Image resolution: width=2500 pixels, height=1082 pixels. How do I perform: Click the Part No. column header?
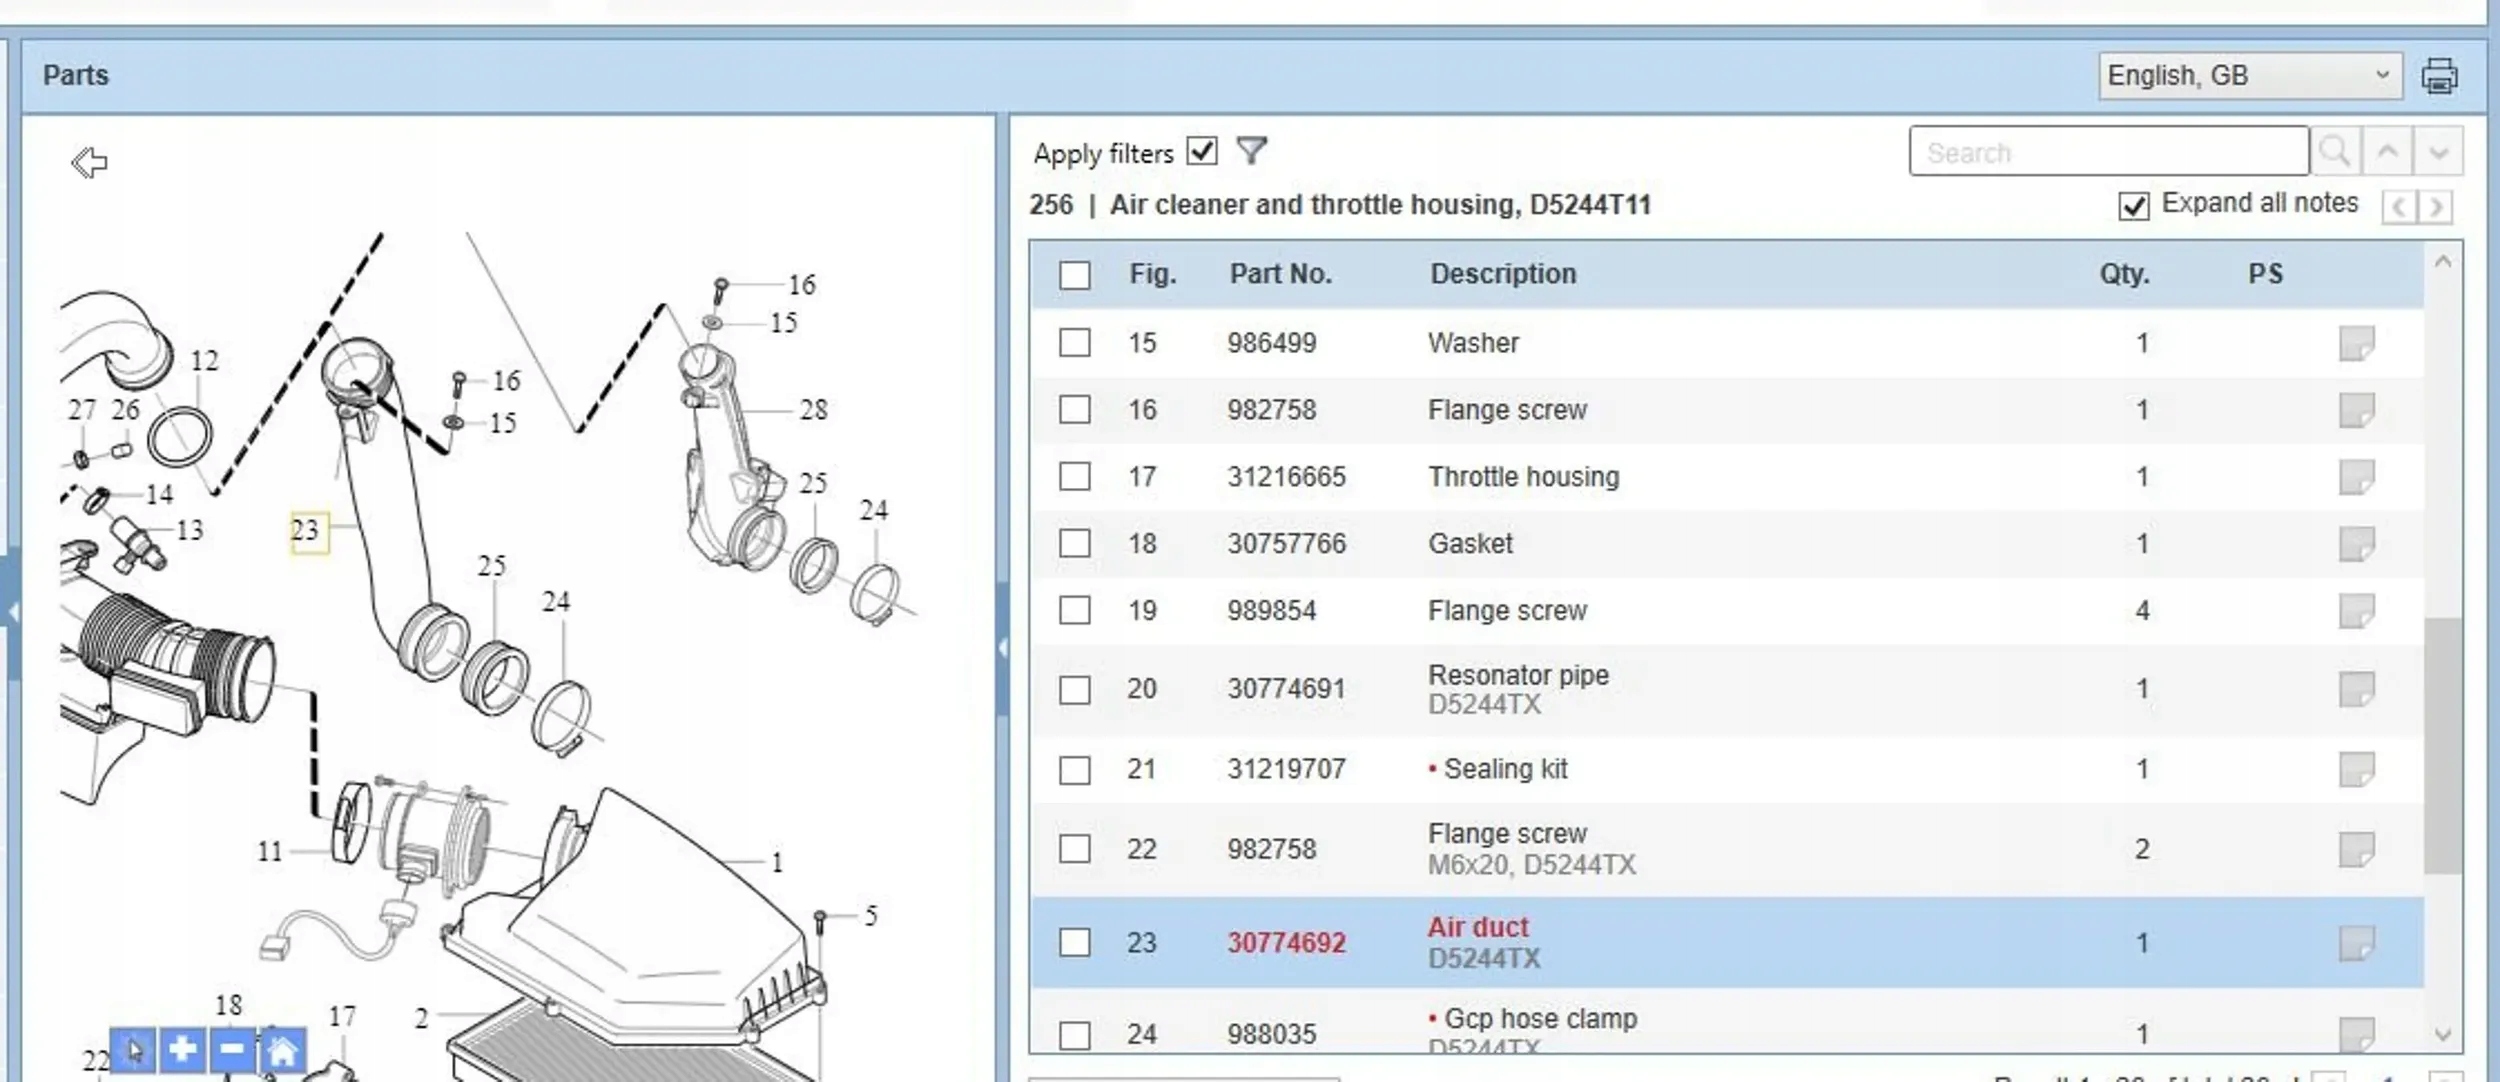(x=1280, y=274)
